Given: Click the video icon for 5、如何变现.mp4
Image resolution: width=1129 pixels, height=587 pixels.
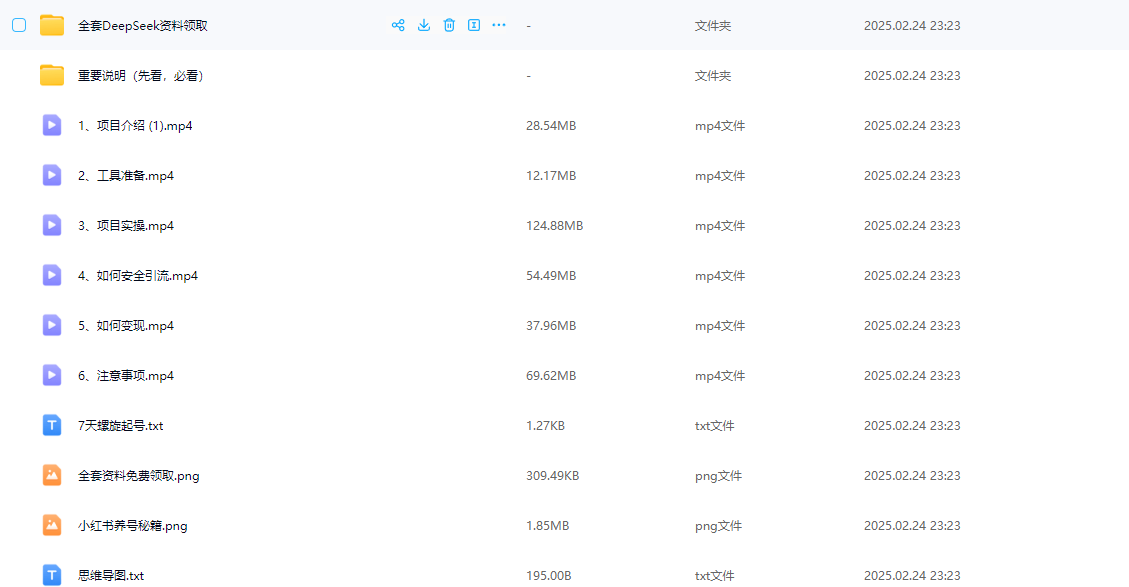Looking at the screenshot, I should [52, 326].
